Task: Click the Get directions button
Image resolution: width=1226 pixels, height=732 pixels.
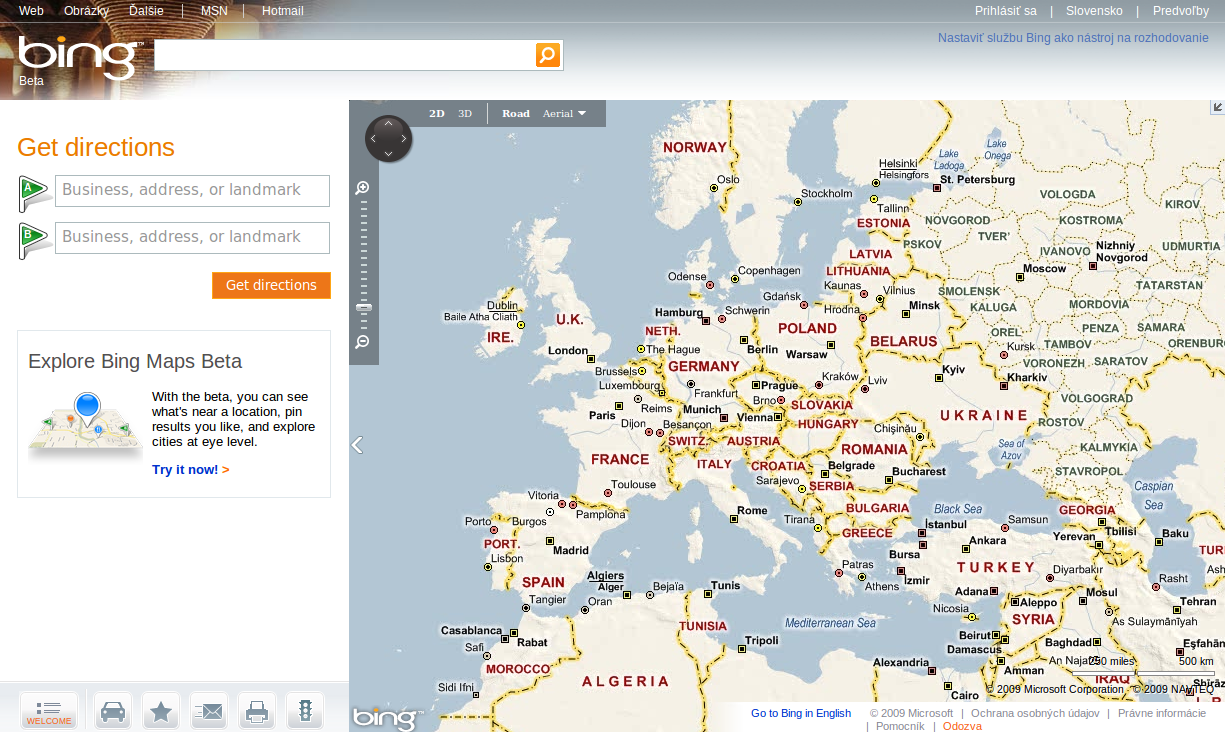Action: (x=271, y=285)
